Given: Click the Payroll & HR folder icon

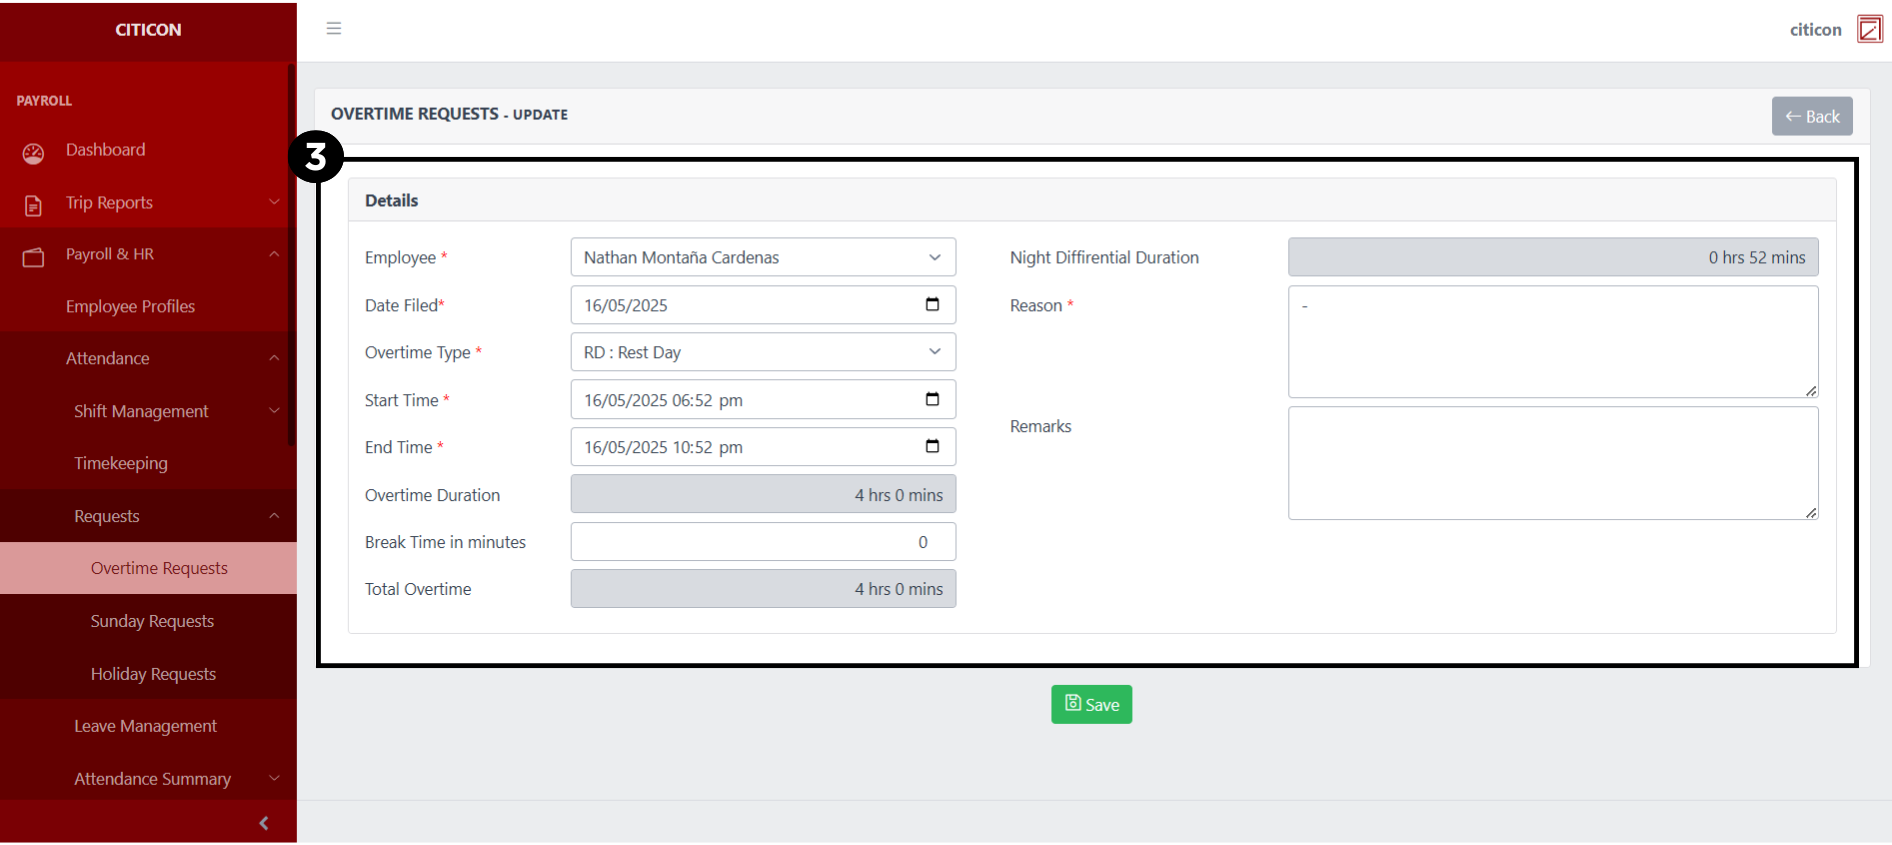Looking at the screenshot, I should coord(33,257).
